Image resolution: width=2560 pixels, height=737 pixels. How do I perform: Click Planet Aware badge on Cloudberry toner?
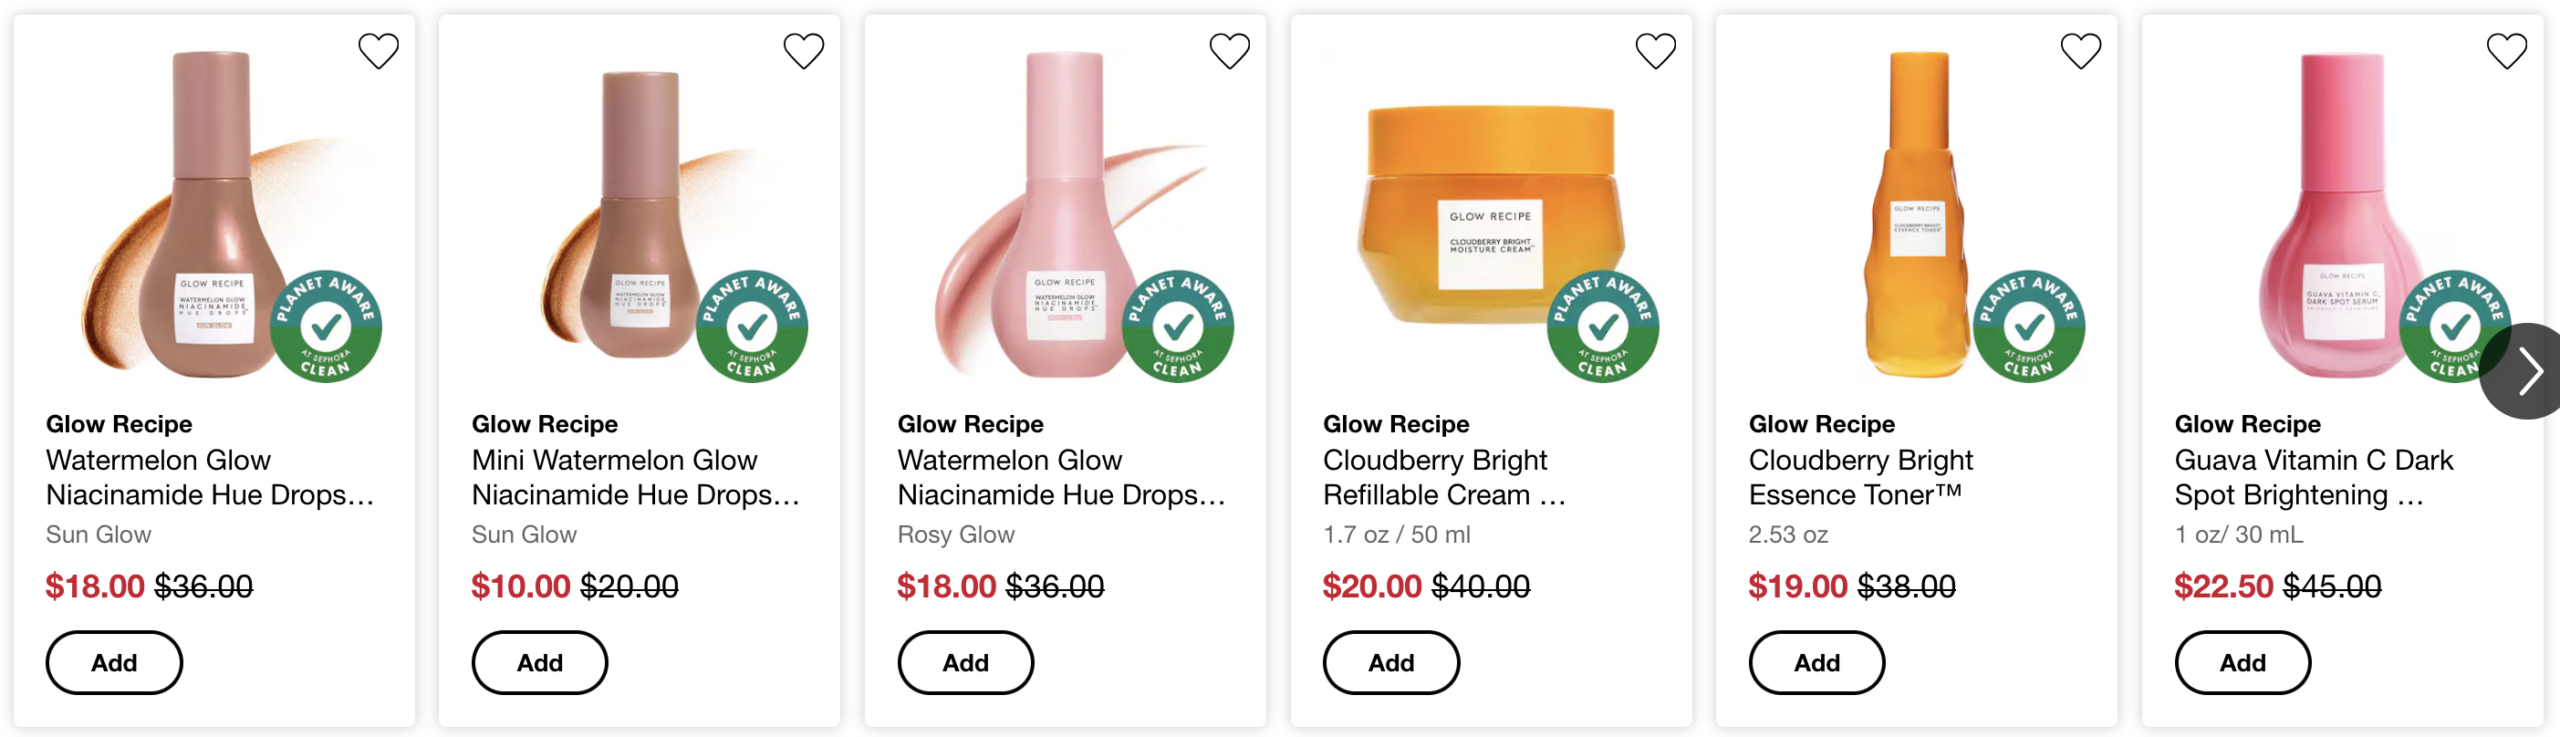pos(2028,327)
